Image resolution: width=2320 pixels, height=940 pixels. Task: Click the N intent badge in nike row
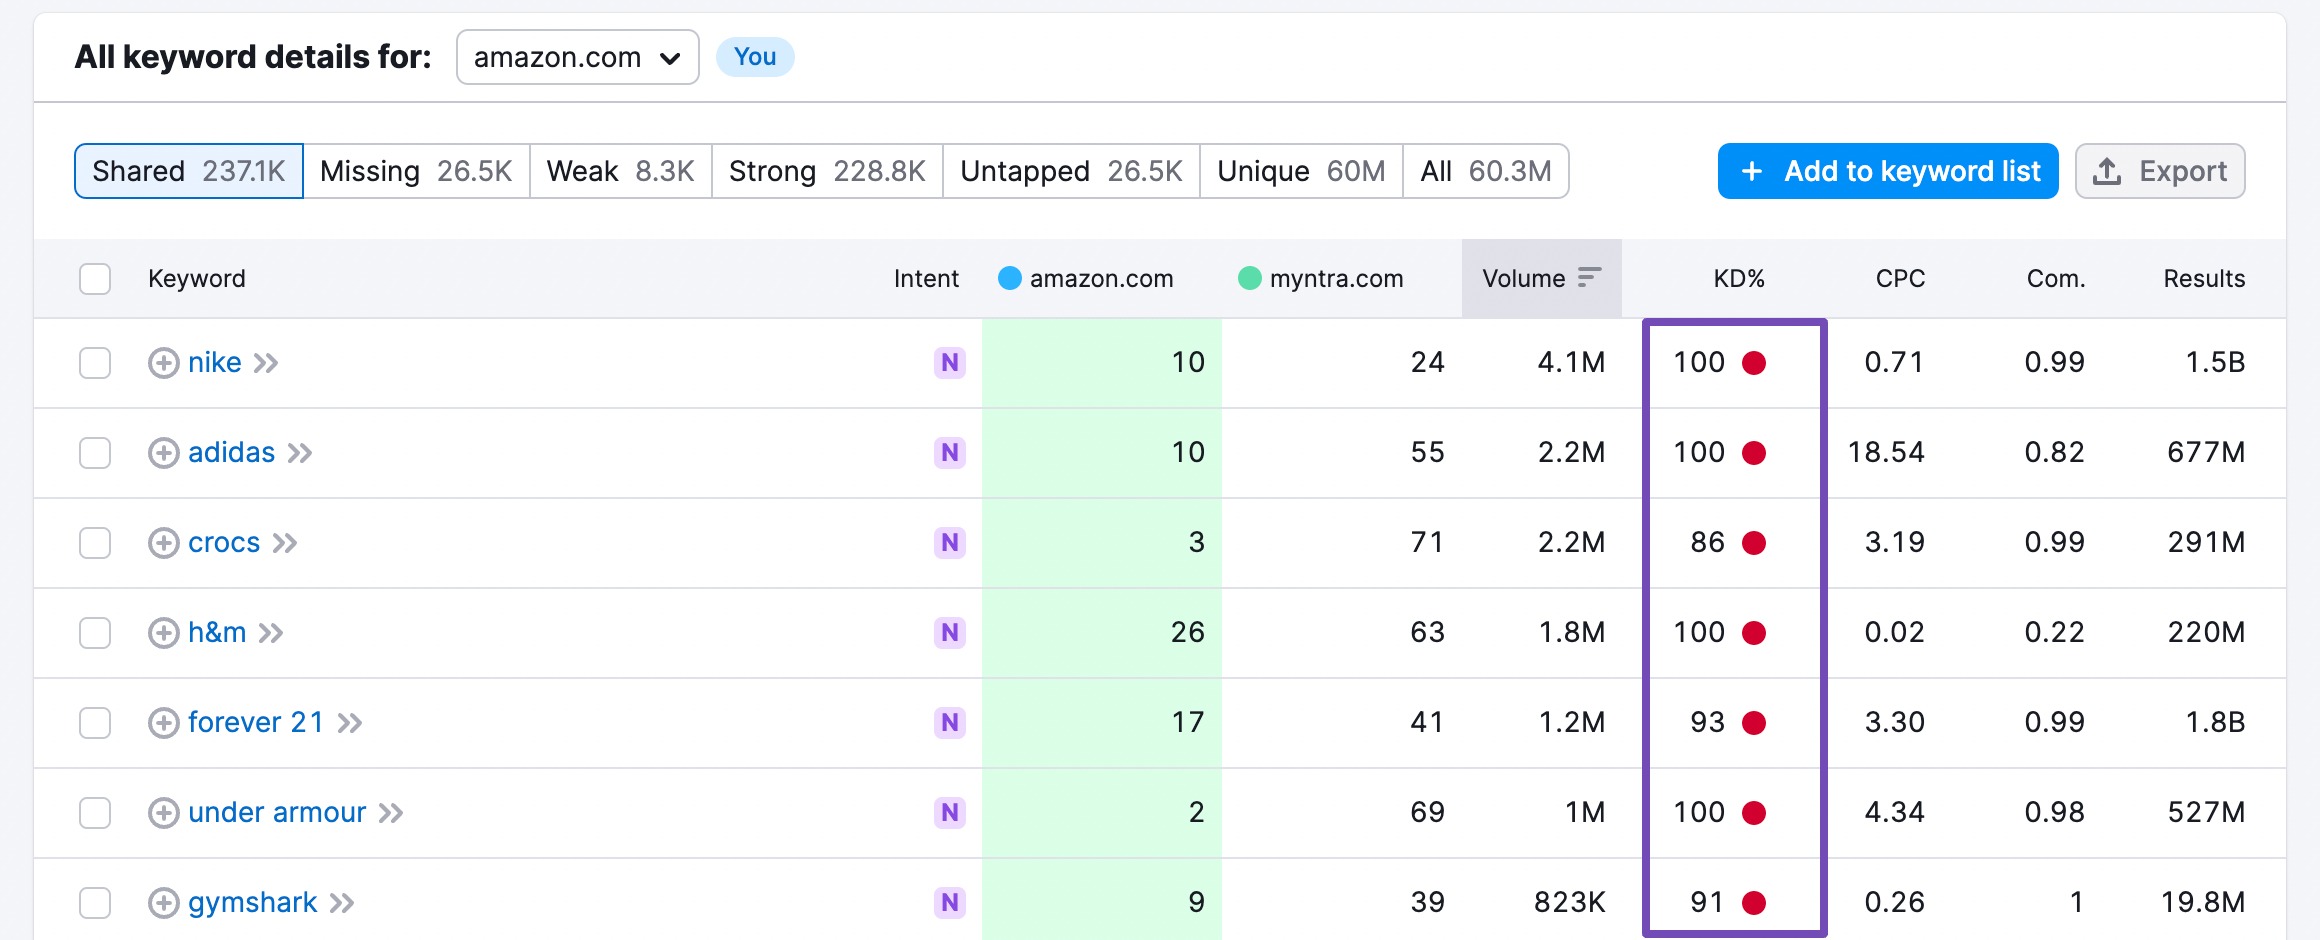(950, 363)
